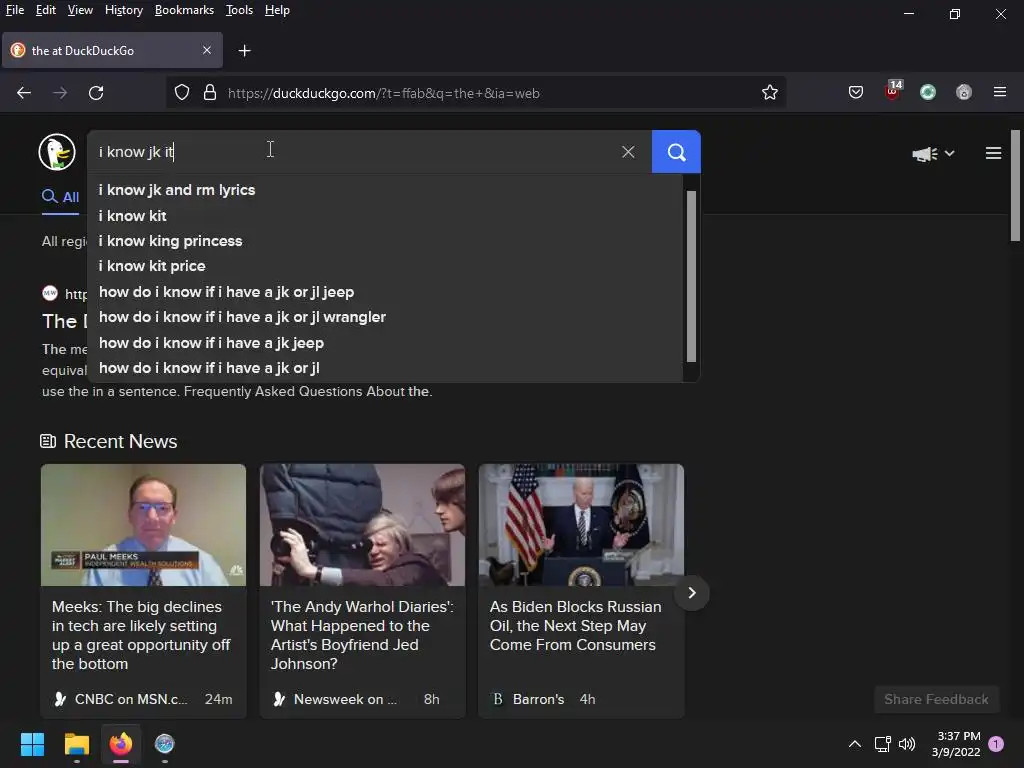The height and width of the screenshot is (768, 1024).
Task: Open the Firefox application hamburger menu
Action: tap(1000, 92)
